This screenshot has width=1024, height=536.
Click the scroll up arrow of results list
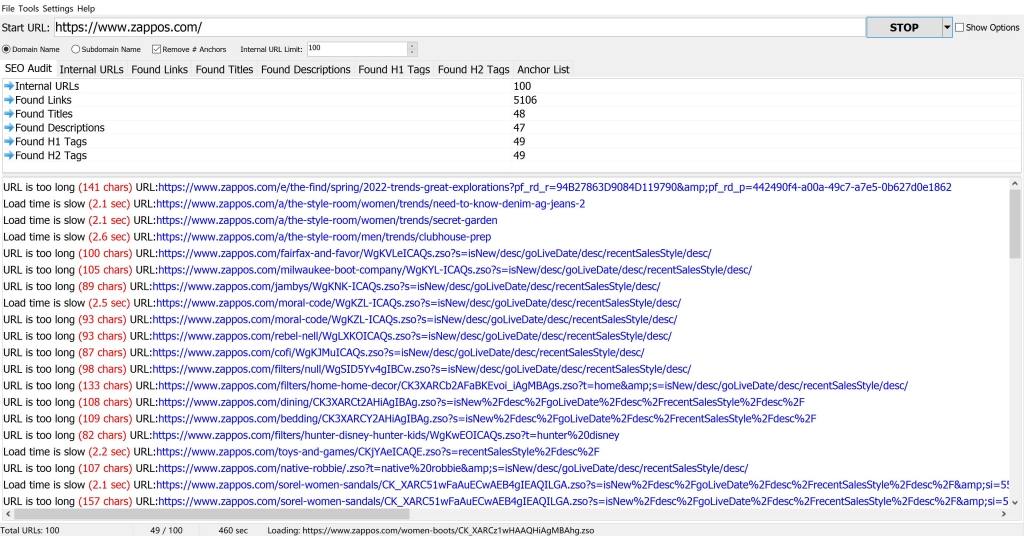coord(1014,183)
